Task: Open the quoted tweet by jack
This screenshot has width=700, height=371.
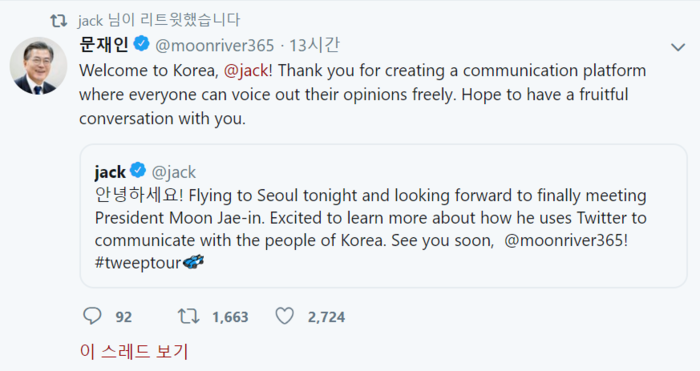Action: click(383, 216)
